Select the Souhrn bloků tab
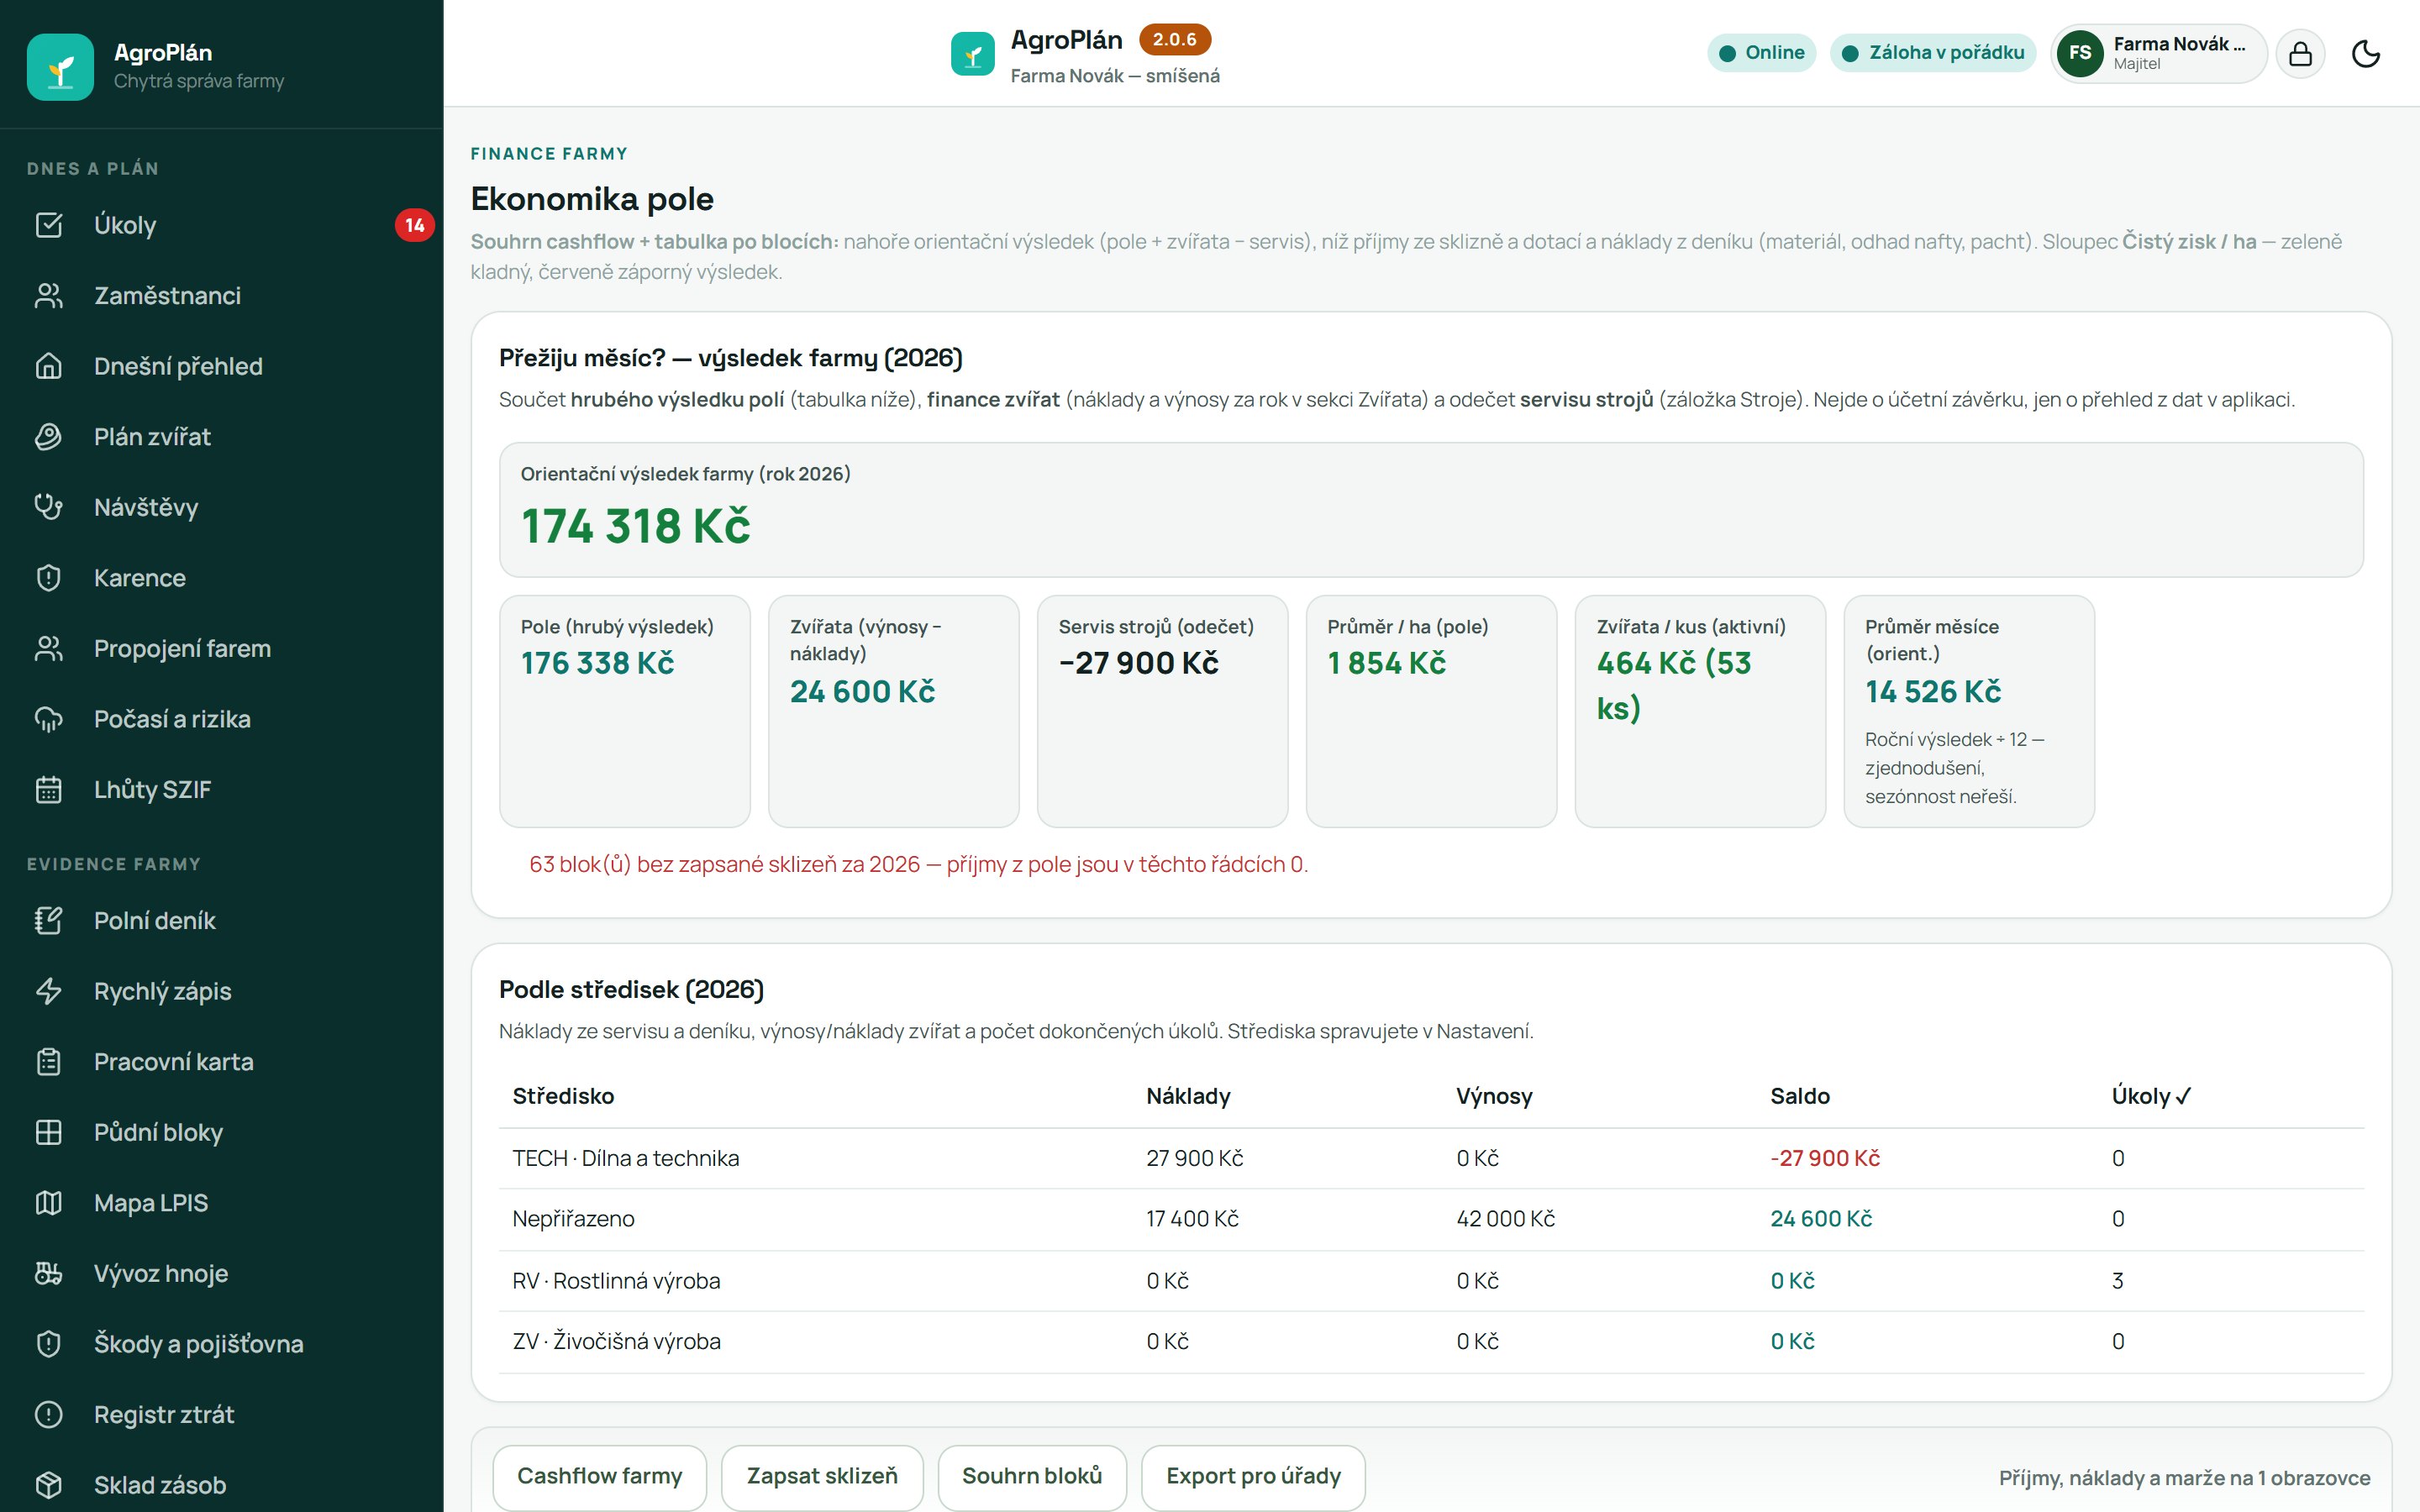 click(1032, 1476)
